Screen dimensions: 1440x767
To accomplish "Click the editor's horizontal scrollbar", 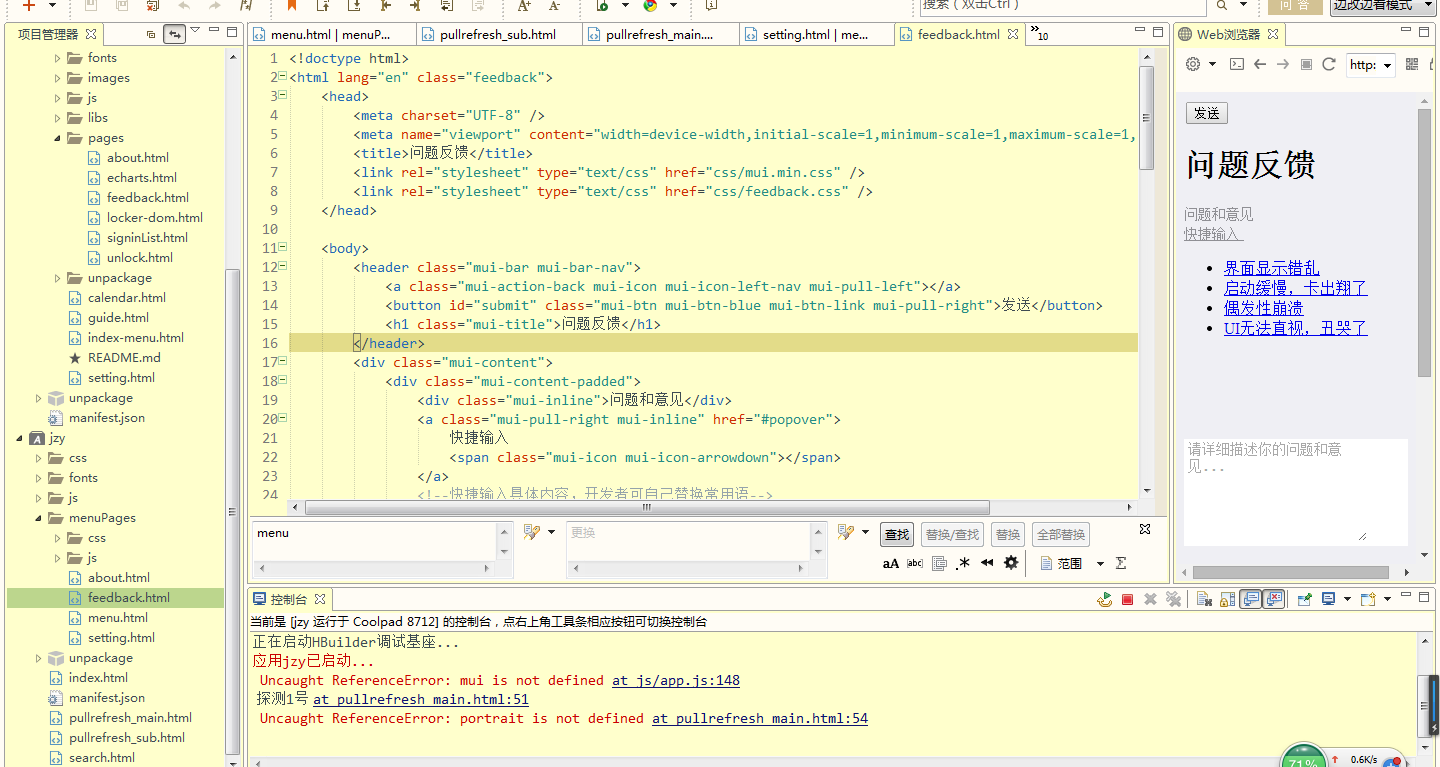I will 646,507.
